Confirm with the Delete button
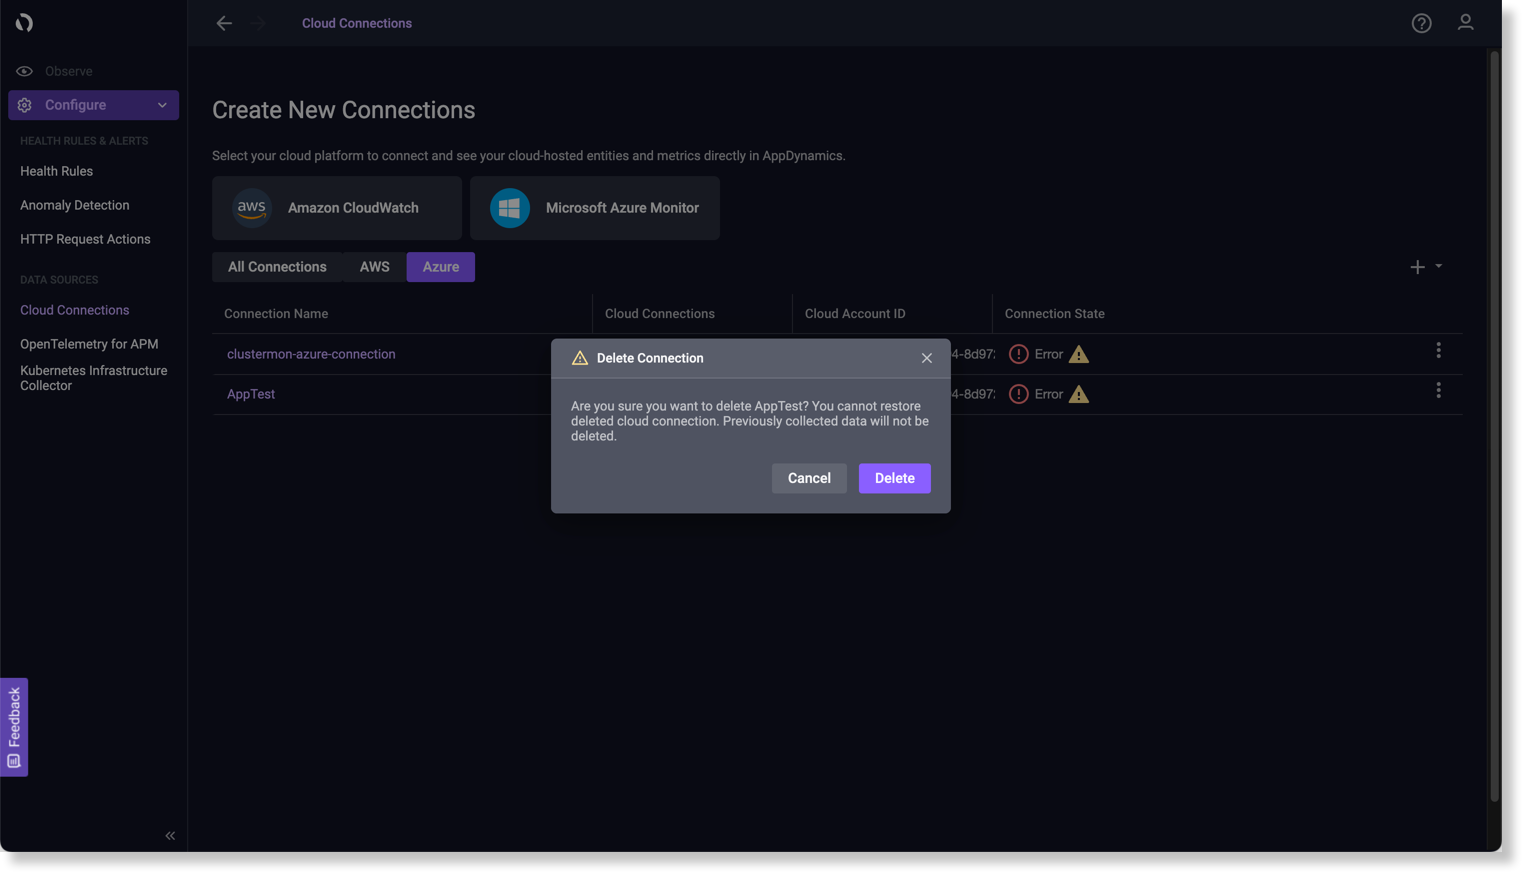The width and height of the screenshot is (1522, 872). click(x=894, y=478)
